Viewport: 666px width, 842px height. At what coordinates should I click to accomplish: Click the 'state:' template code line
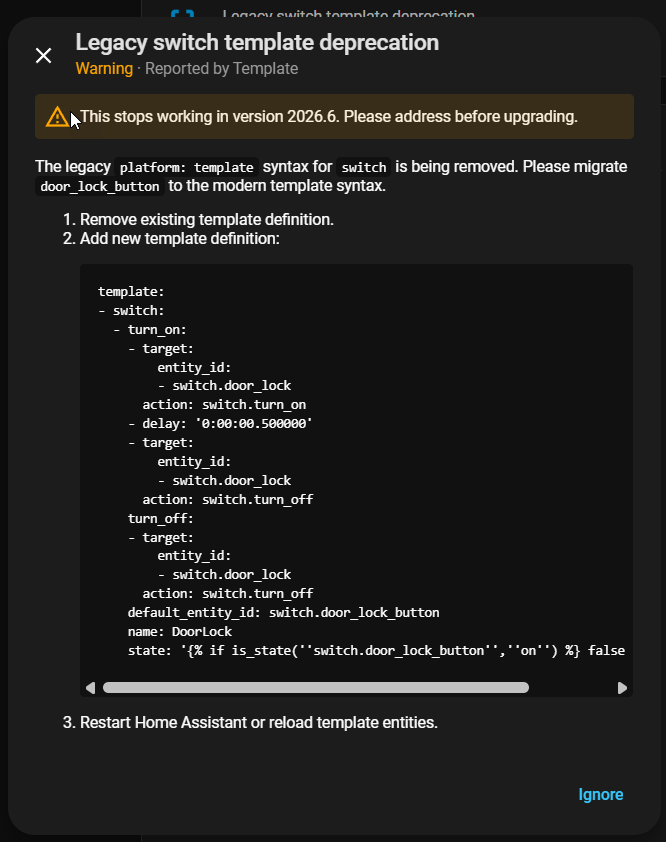[x=376, y=650]
